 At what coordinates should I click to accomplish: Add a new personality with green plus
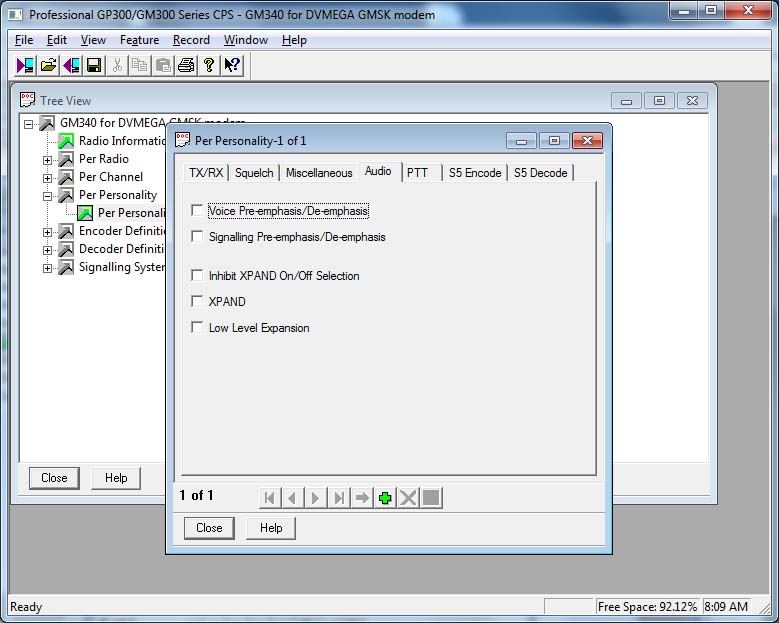(385, 497)
